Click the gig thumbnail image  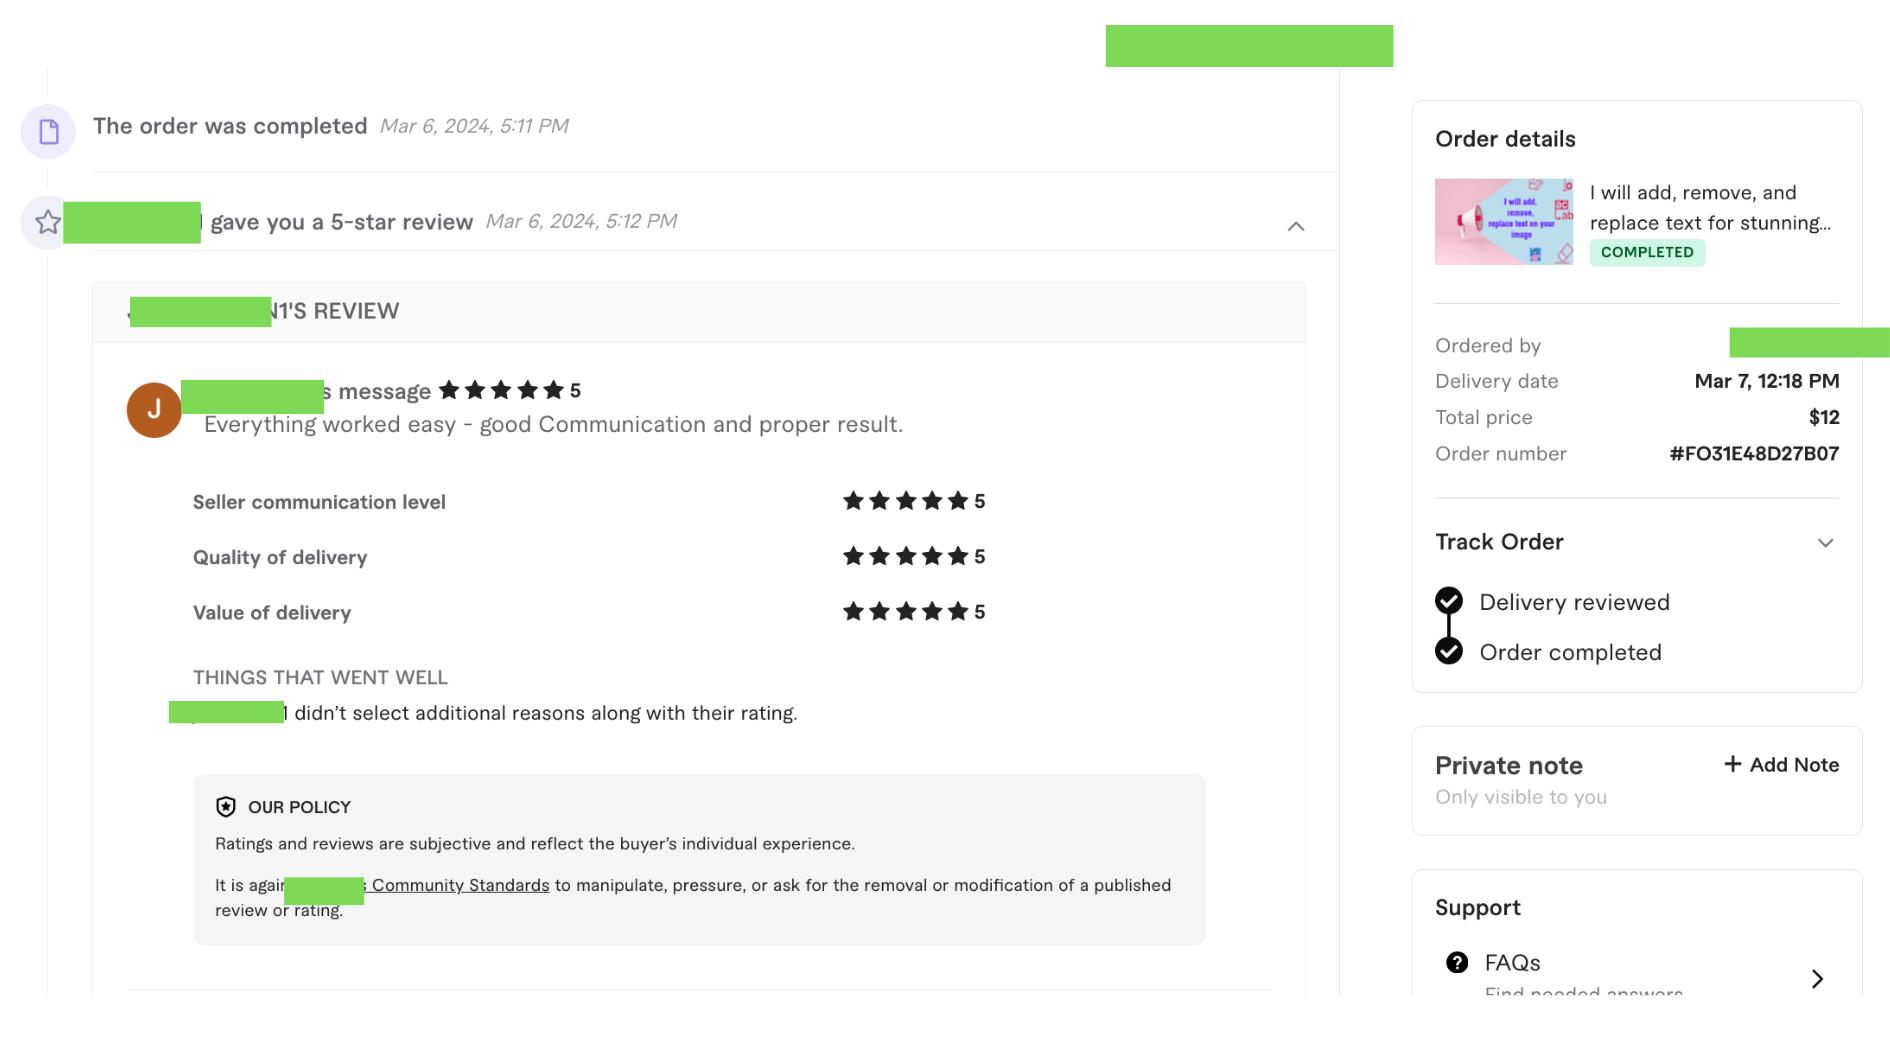[1503, 222]
